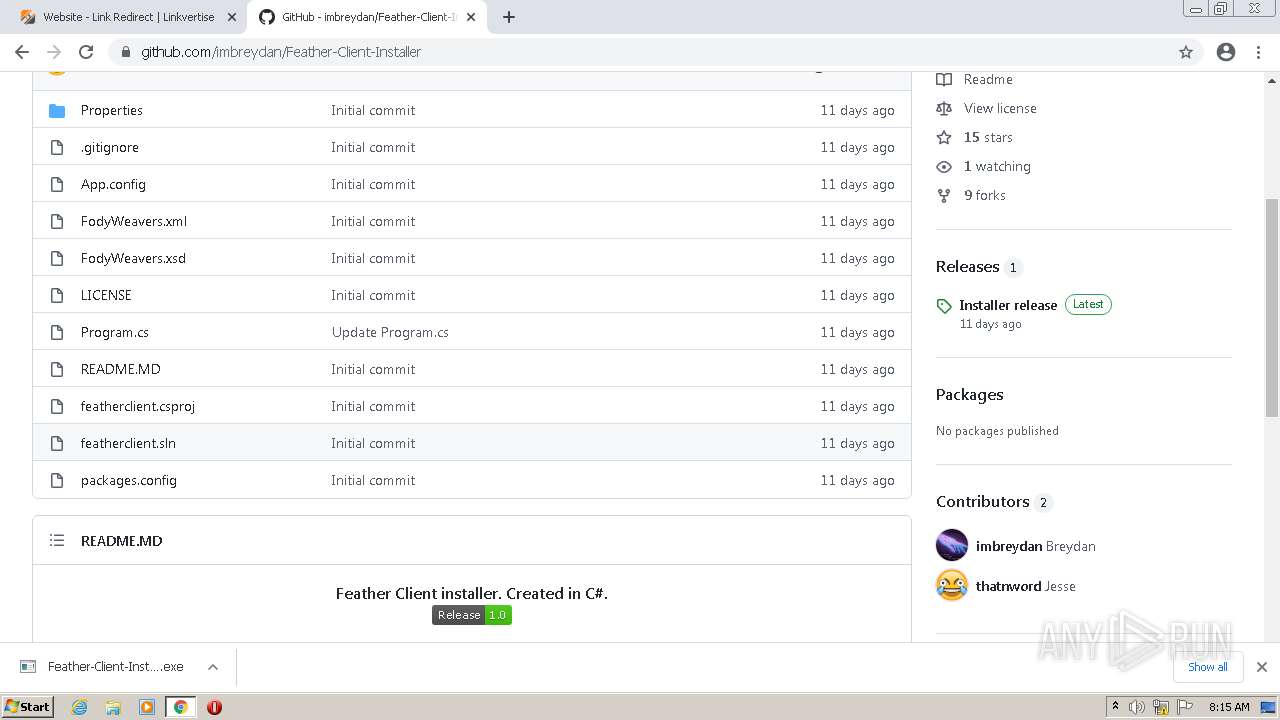This screenshot has height=720, width=1280.
Task: Open Chrome profile avatar icon
Action: point(1226,52)
